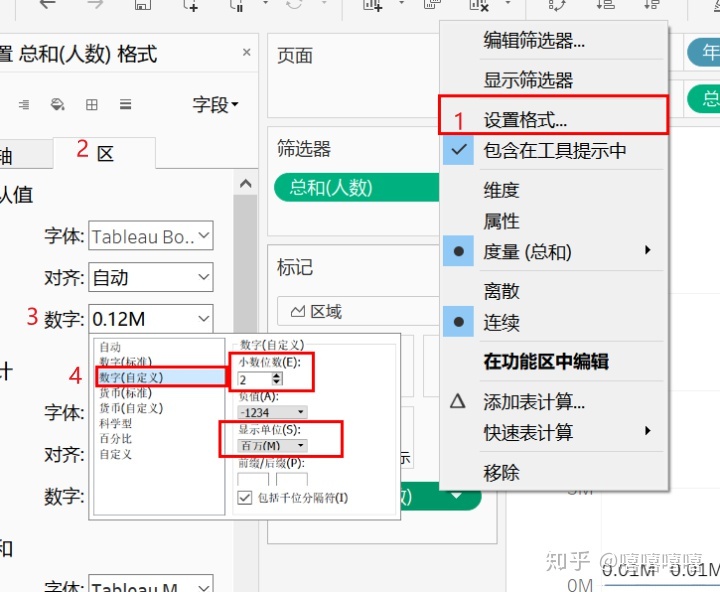Open the shading paint bucket icon

[57, 105]
